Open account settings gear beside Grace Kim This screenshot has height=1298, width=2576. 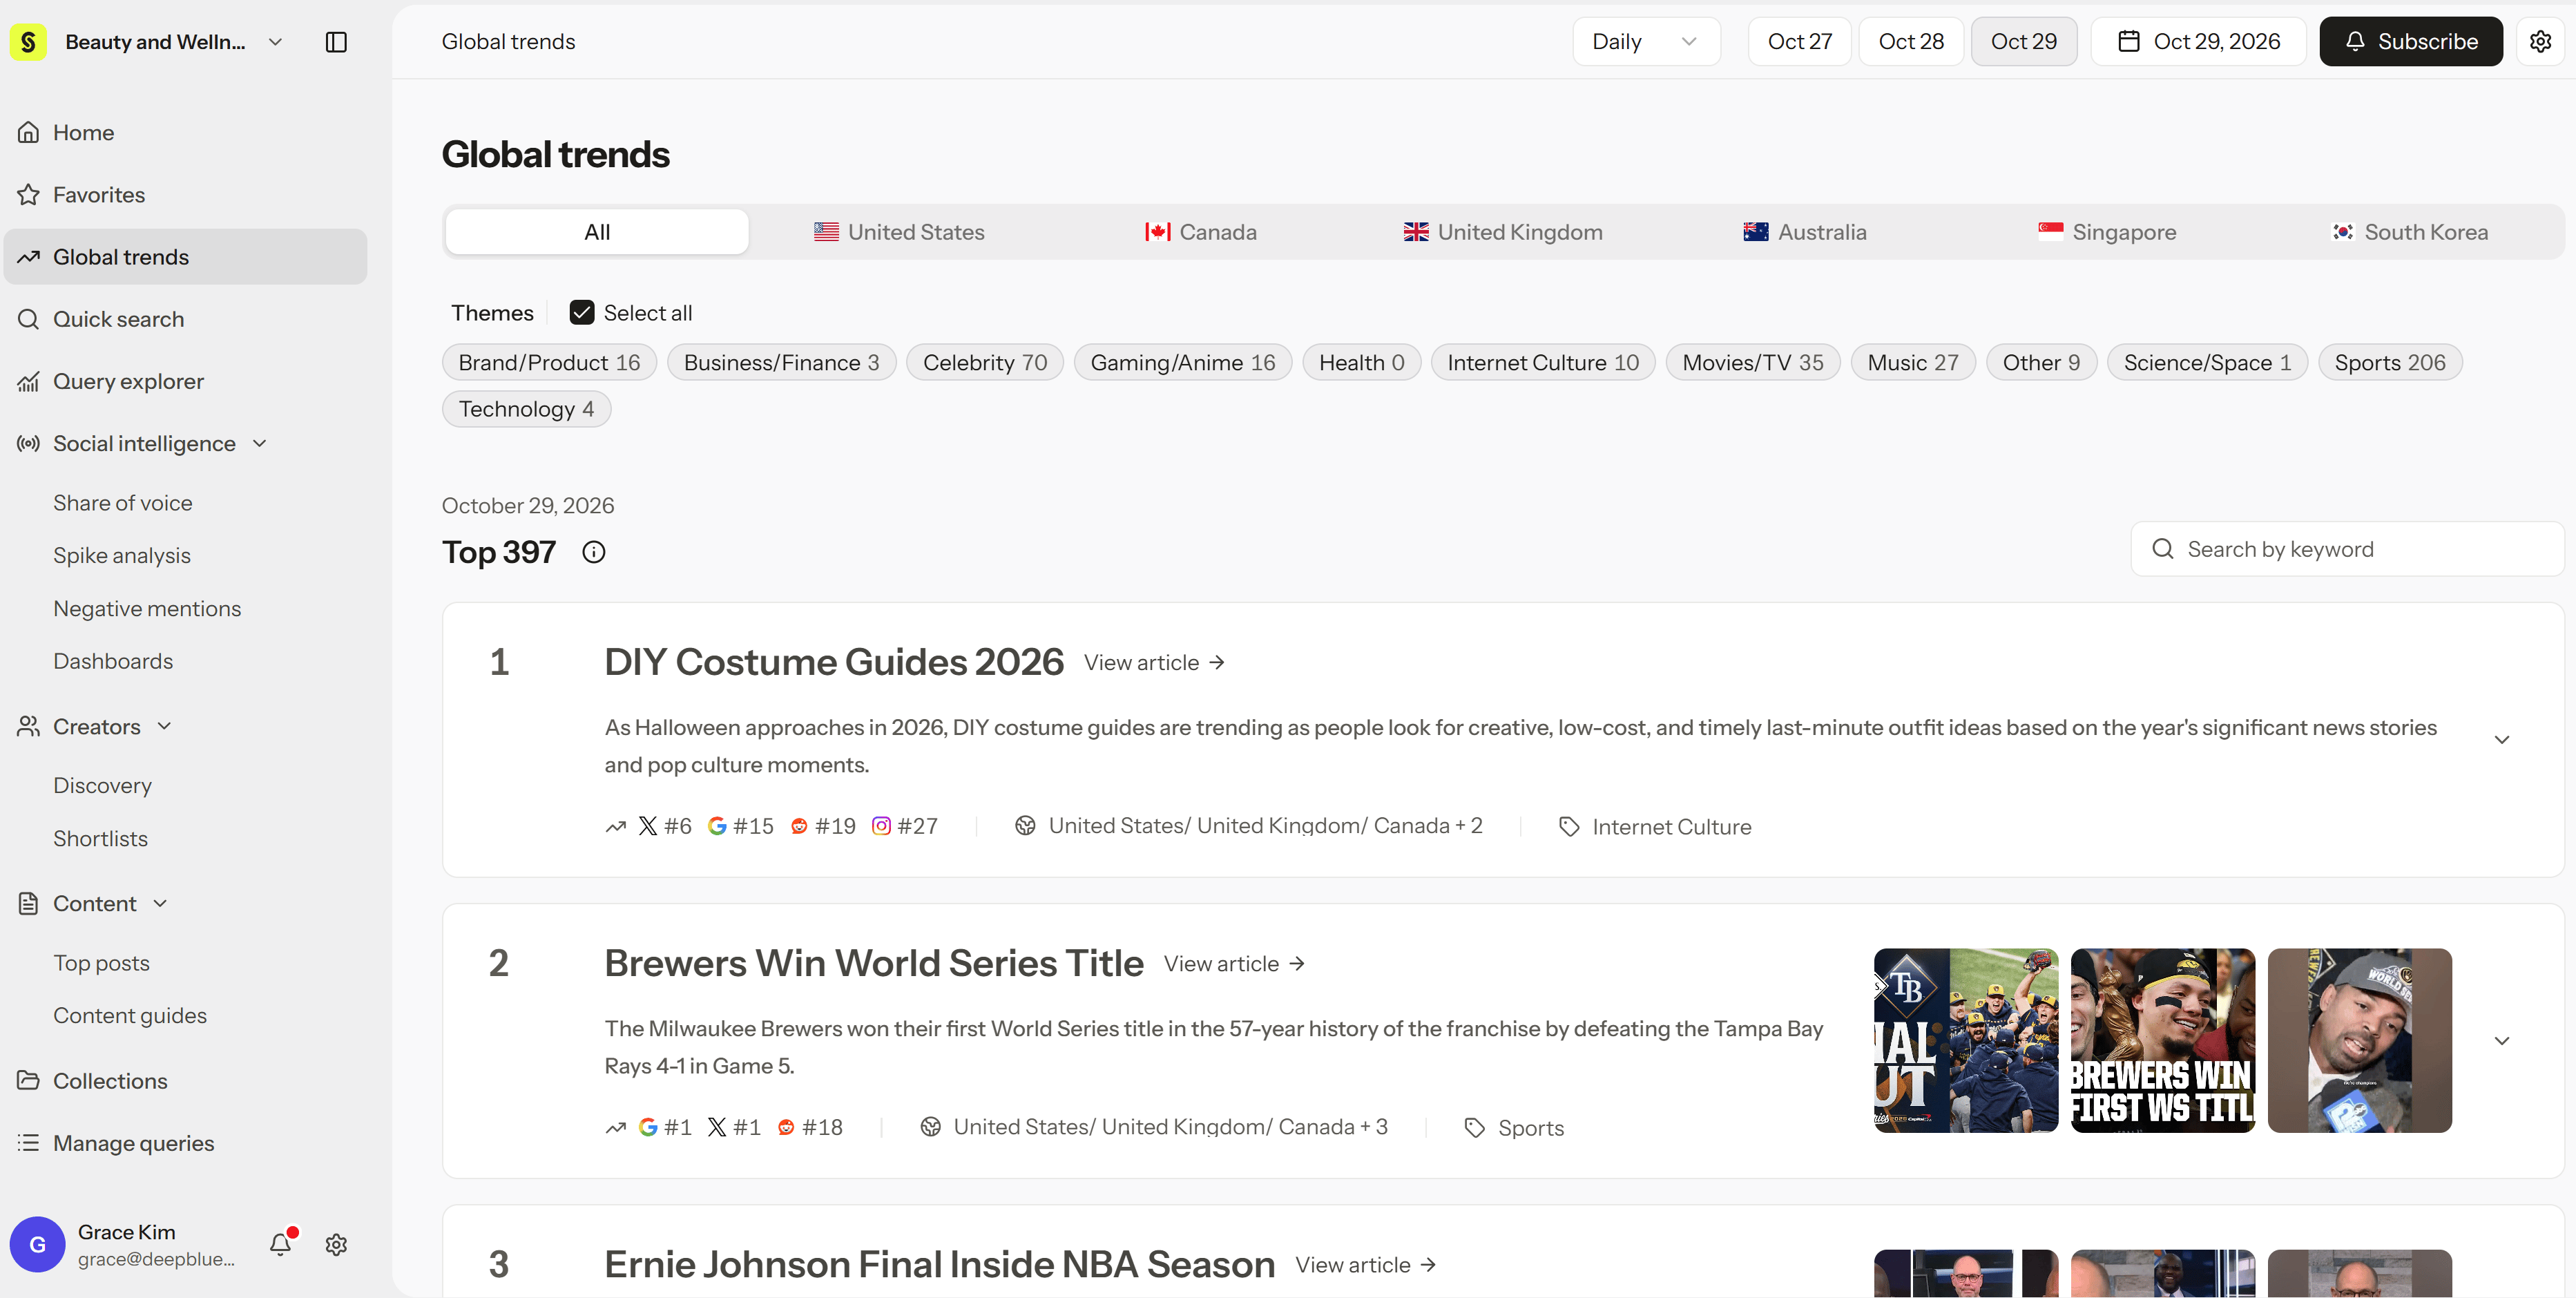(x=336, y=1244)
